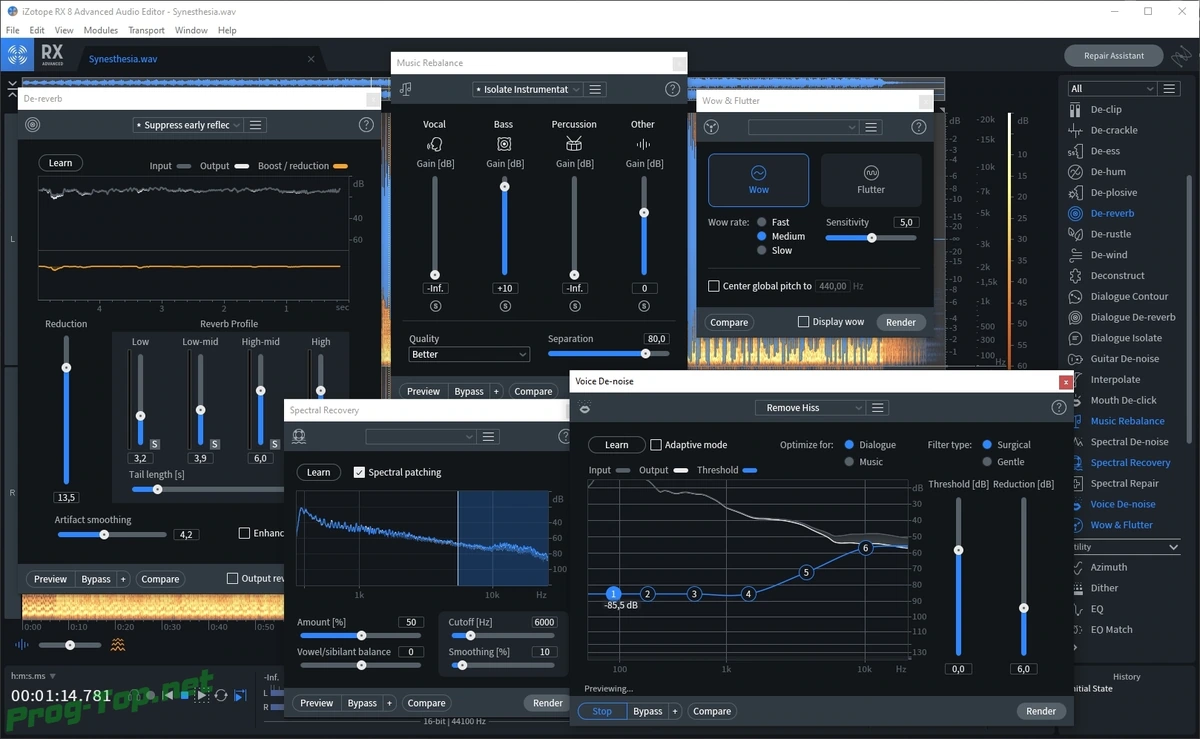Adjust the Sensitivity slider in Wow & Flutter
Viewport: 1200px width, 739px height.
[871, 238]
